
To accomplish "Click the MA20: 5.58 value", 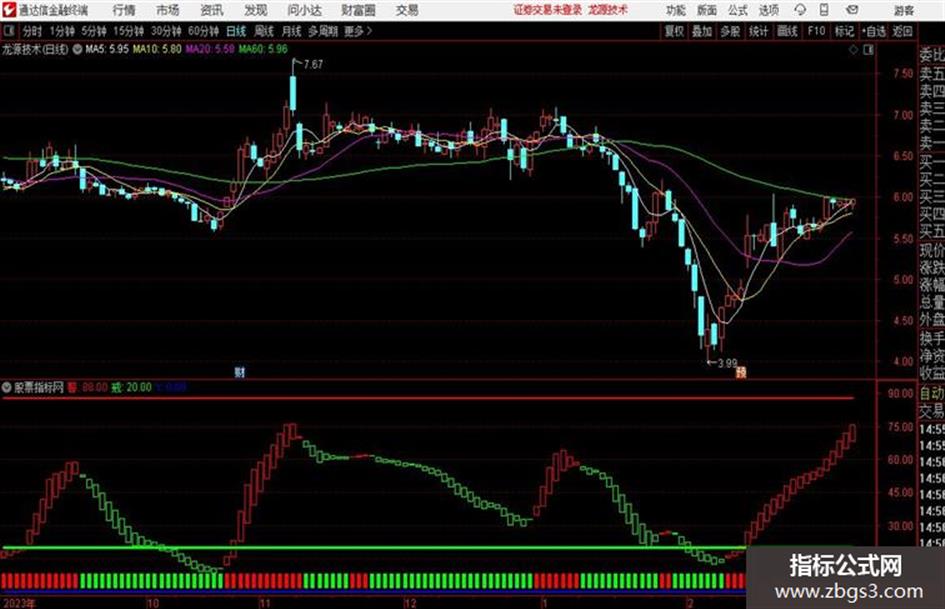I will (210, 49).
